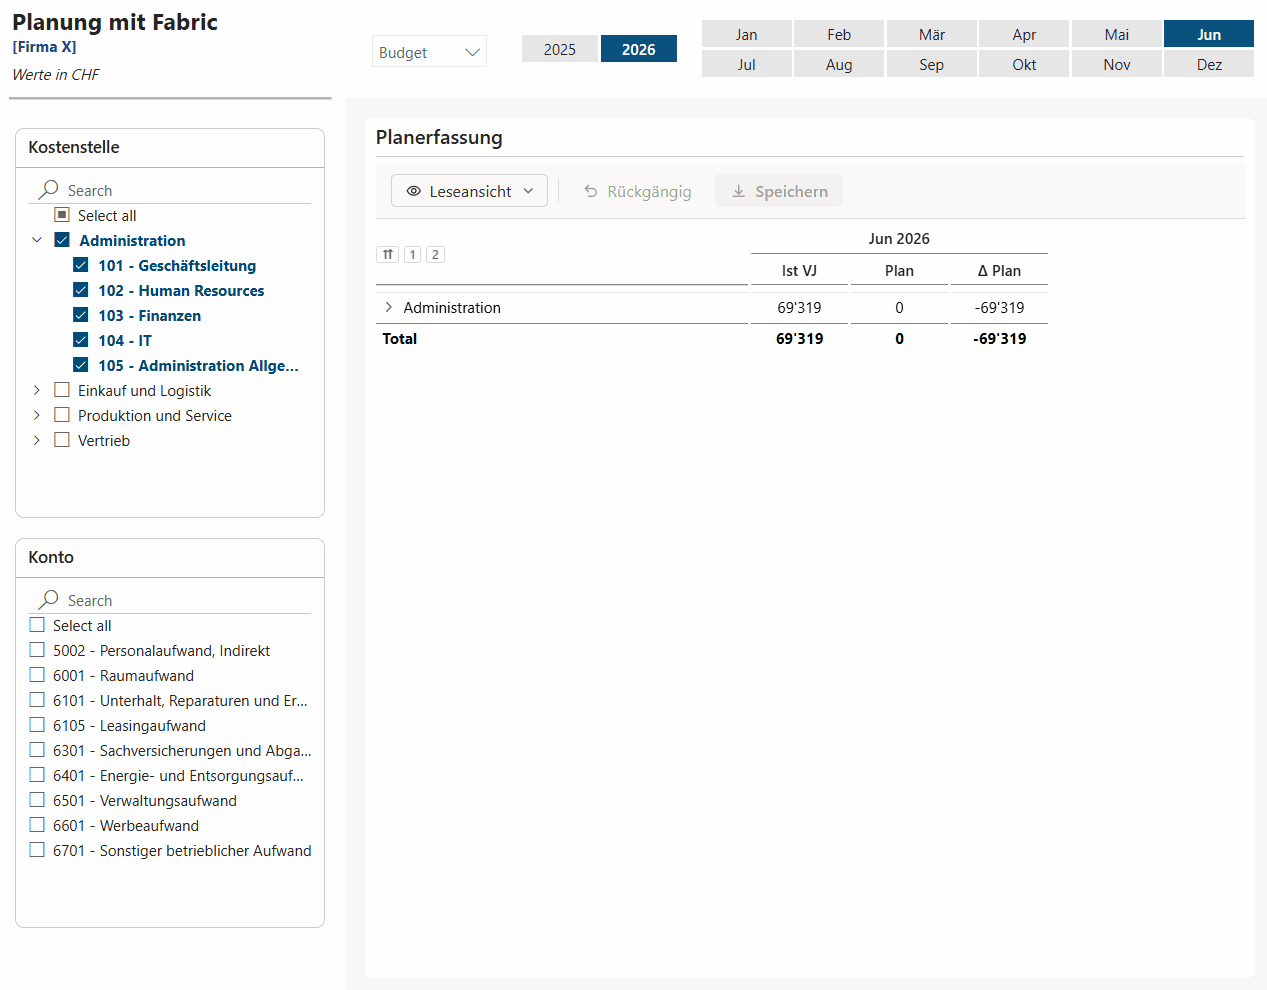Collapse the Administration tree node

(x=37, y=240)
